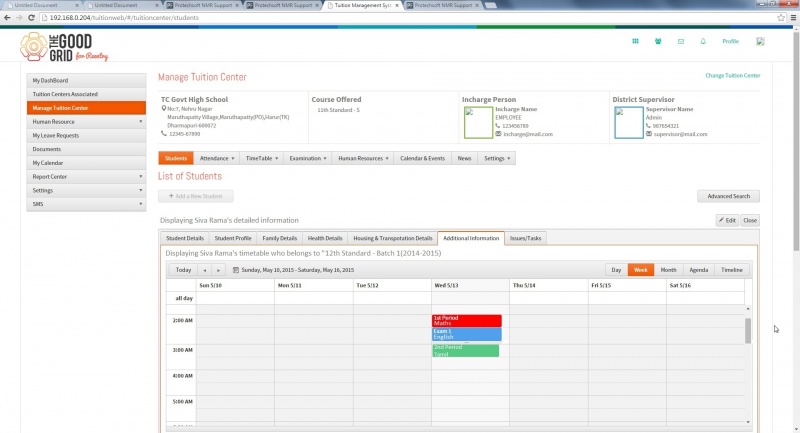800x433 pixels.
Task: Switch timetable to Month view
Action: [x=668, y=270]
